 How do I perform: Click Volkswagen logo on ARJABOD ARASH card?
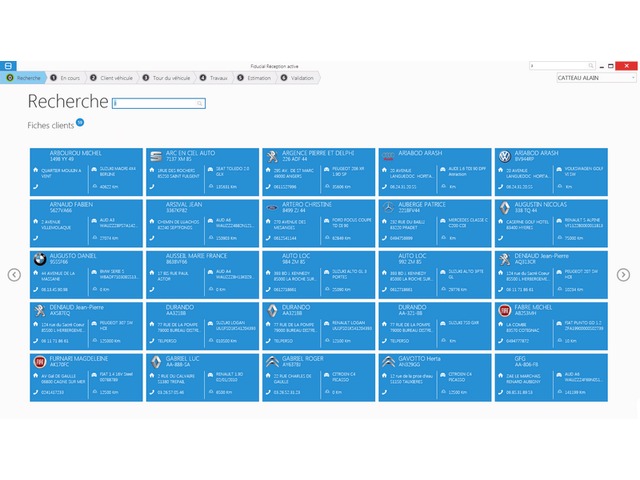click(x=505, y=156)
